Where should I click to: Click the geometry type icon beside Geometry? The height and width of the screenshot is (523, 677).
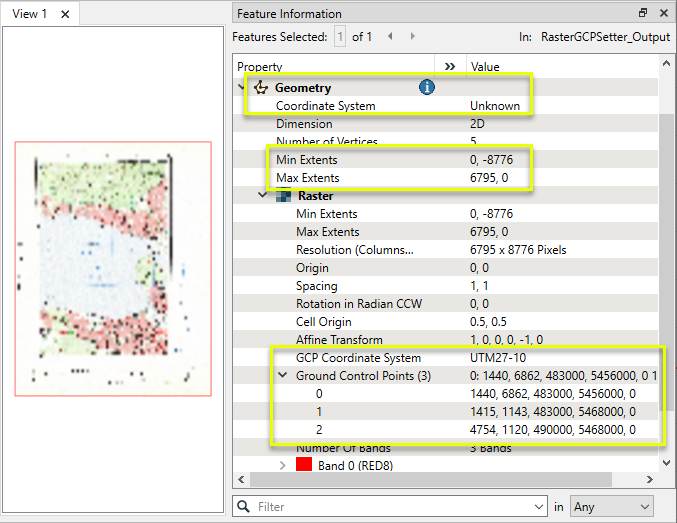point(261,88)
